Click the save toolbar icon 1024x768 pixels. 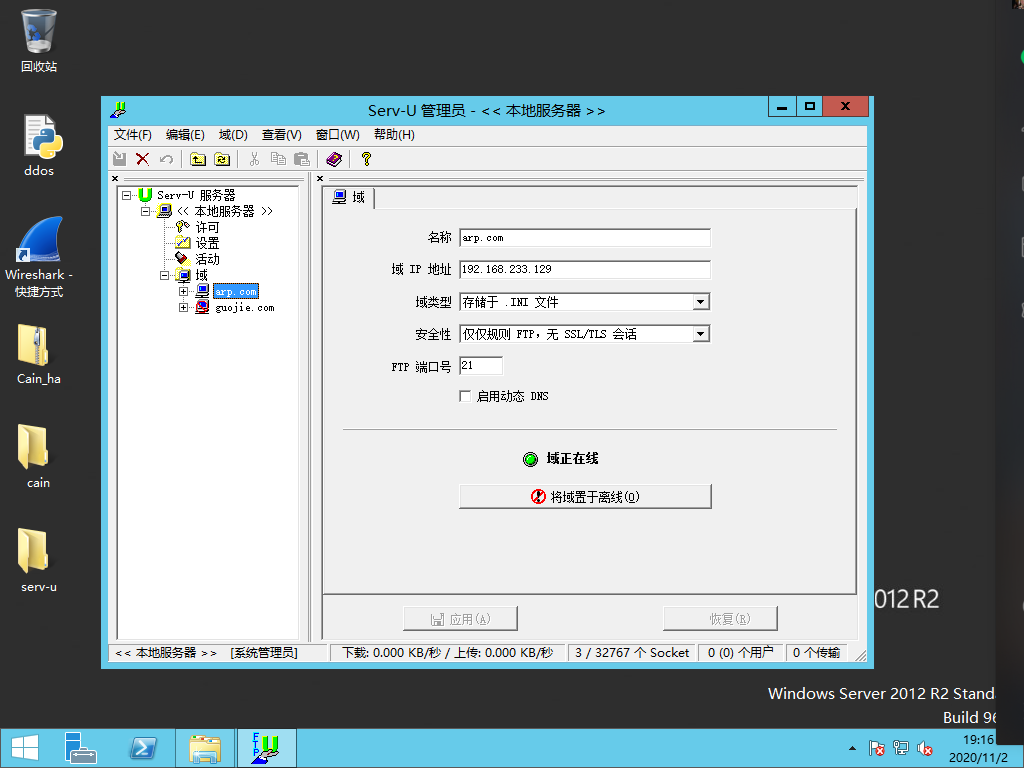120,159
